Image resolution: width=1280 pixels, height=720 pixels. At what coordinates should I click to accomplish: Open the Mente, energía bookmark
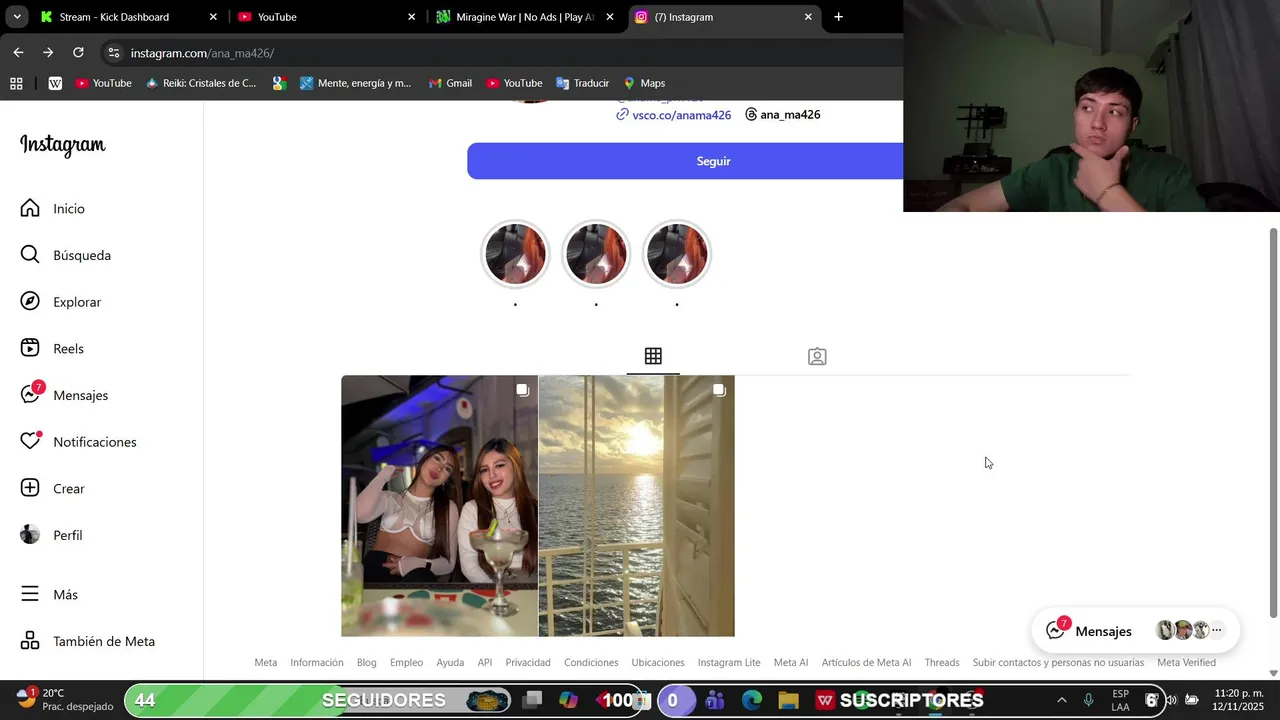click(356, 83)
